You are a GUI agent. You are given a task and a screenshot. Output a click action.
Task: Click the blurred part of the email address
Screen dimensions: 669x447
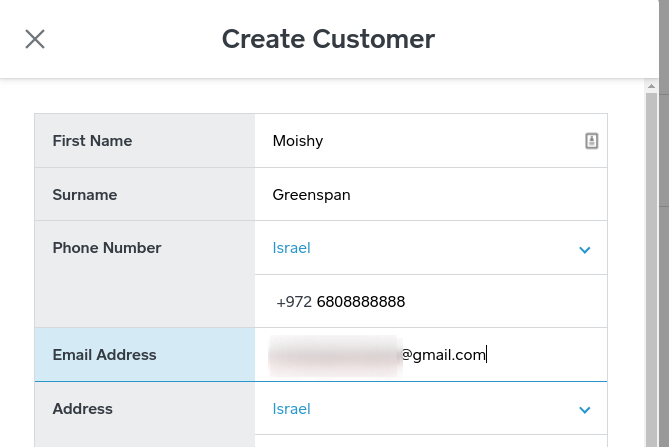click(x=335, y=354)
